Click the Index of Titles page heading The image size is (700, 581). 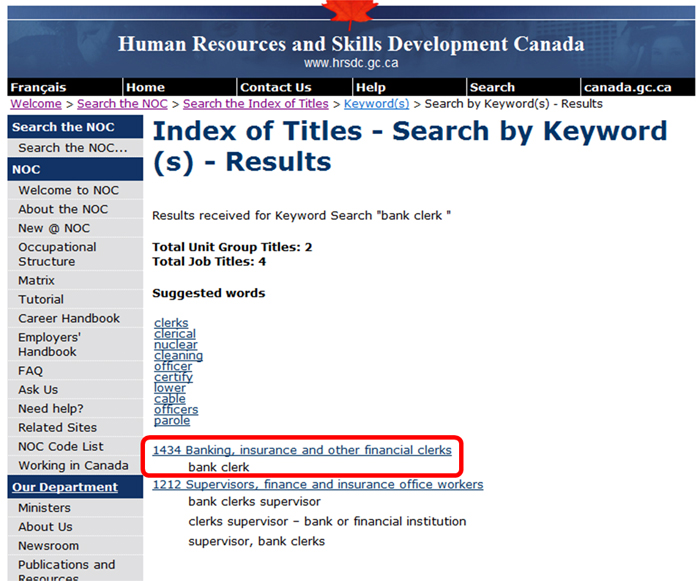[x=410, y=146]
